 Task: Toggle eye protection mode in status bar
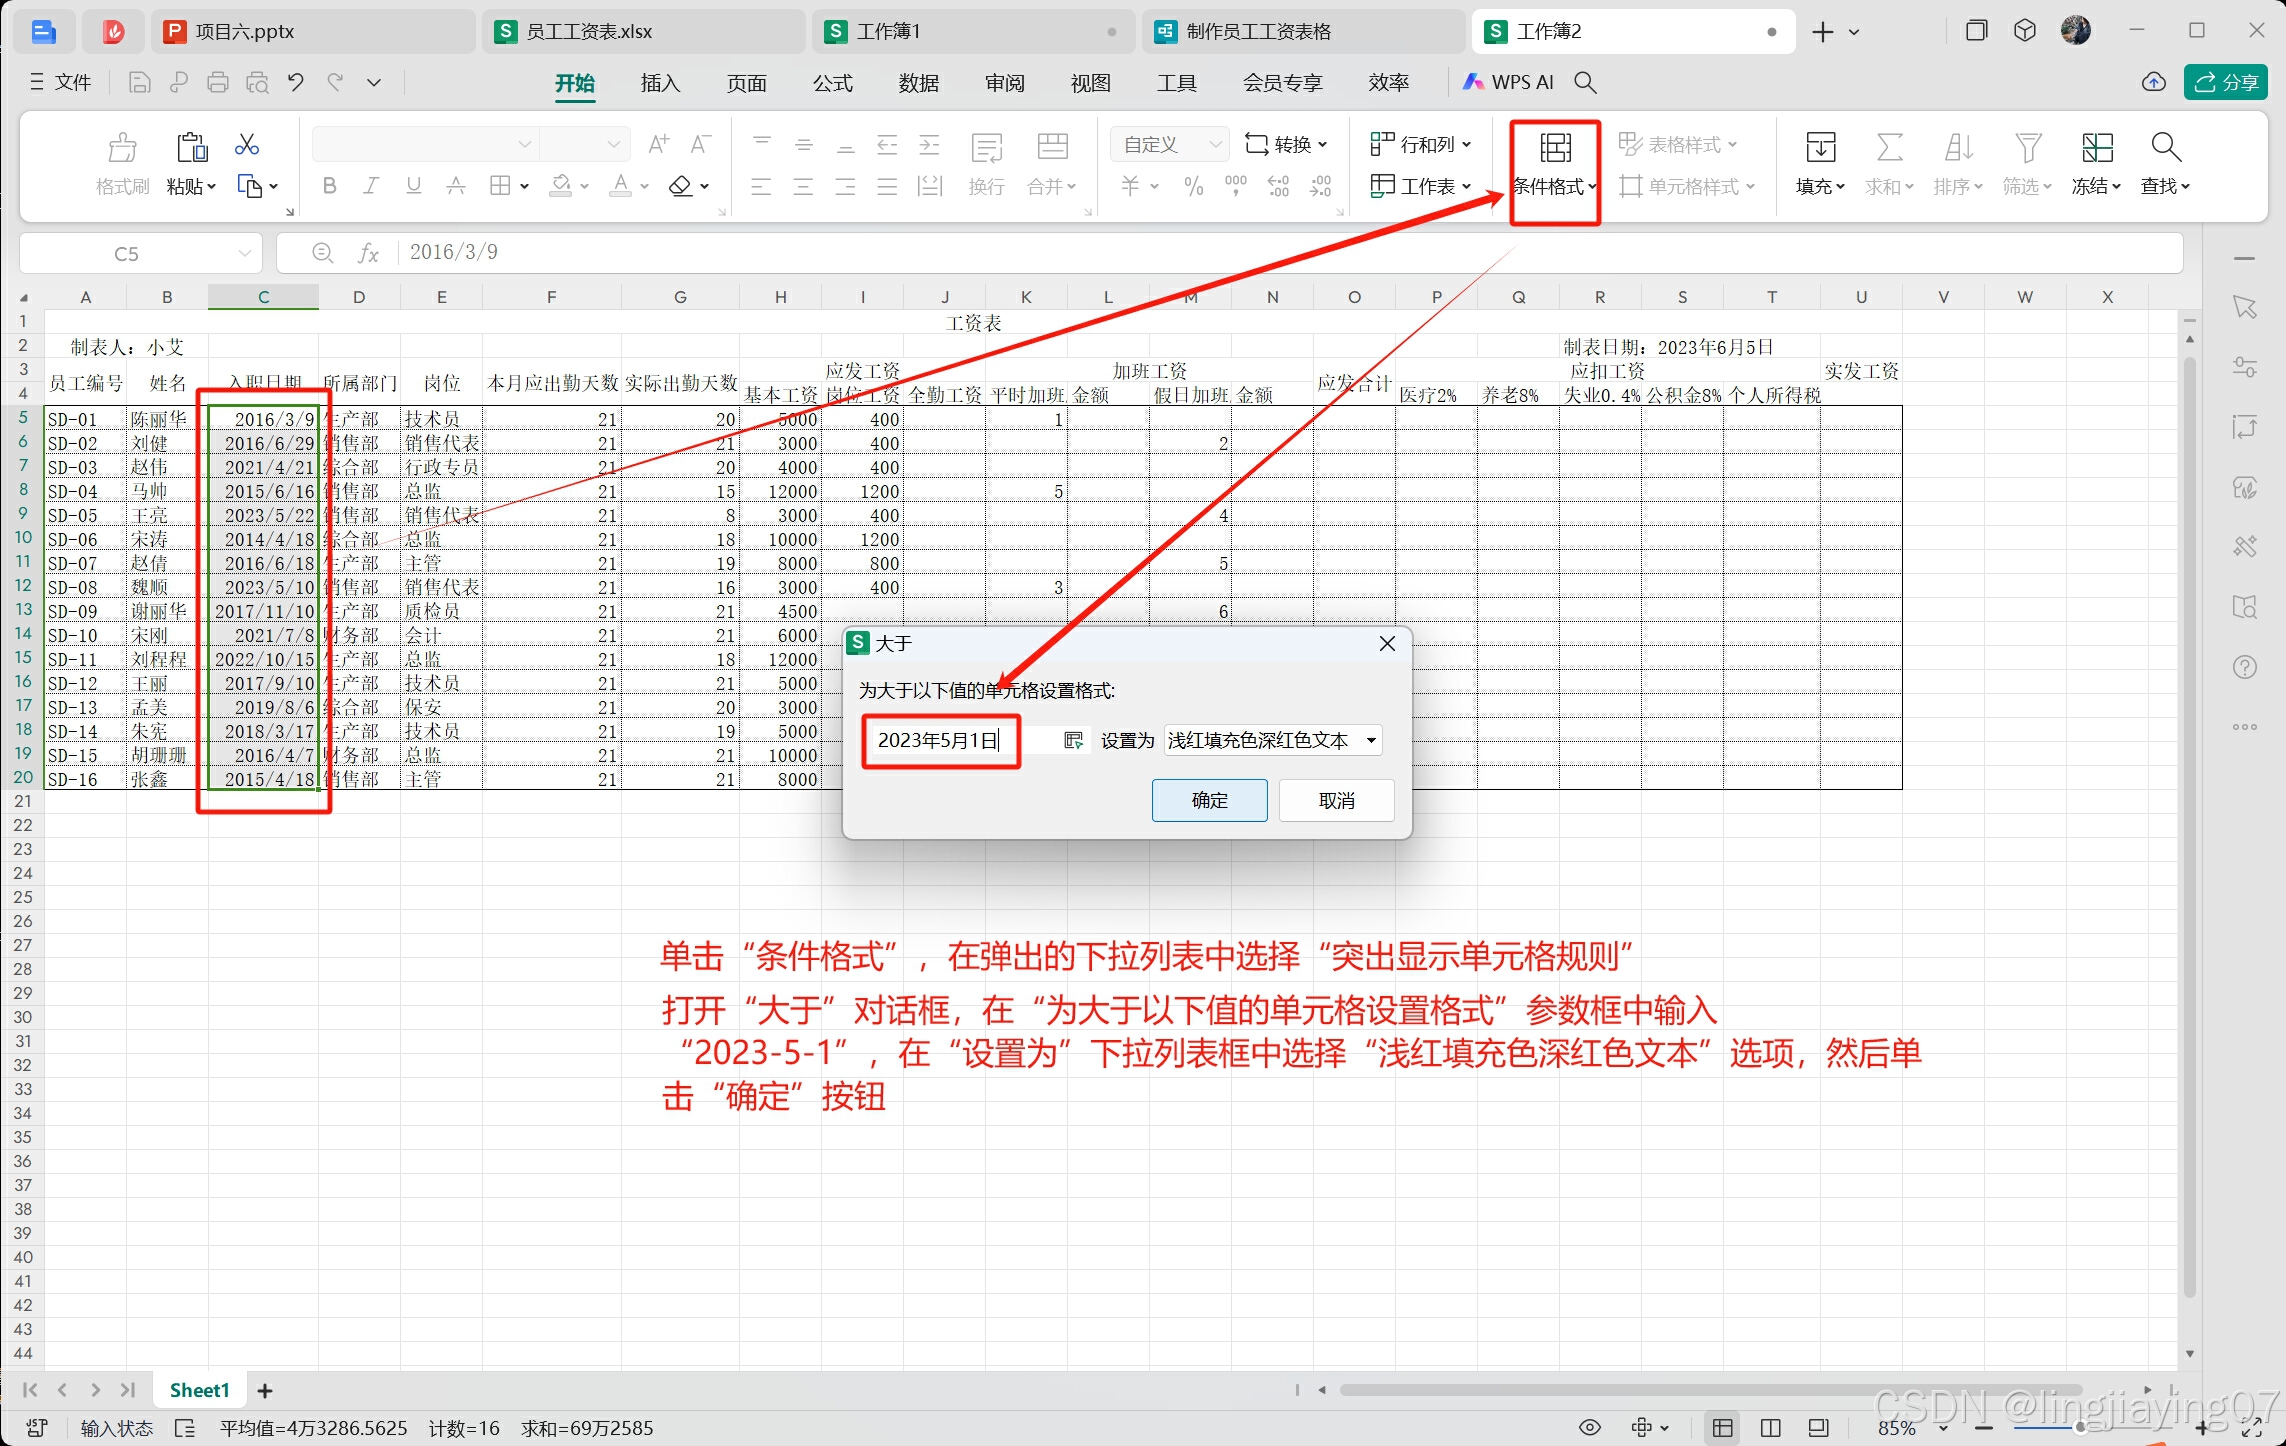(1590, 1427)
